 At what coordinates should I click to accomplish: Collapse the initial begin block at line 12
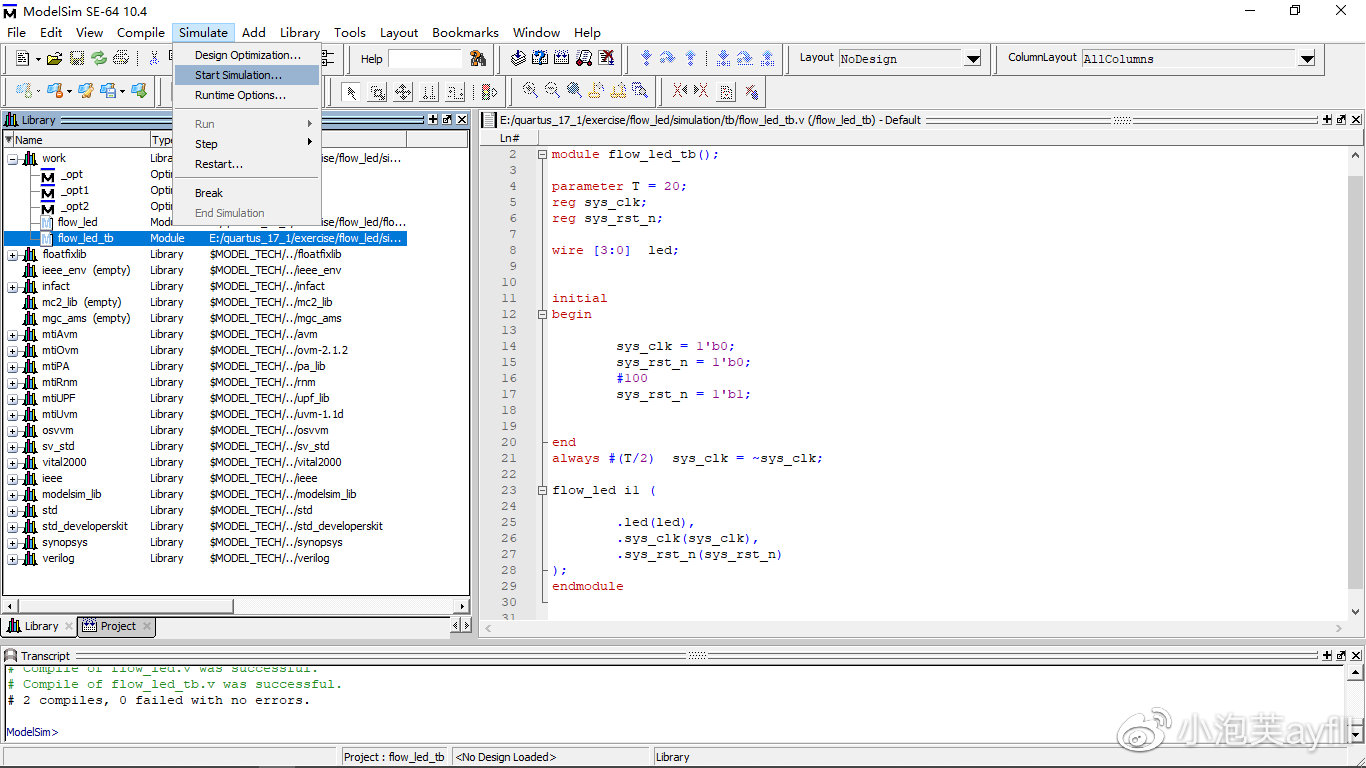pos(542,314)
